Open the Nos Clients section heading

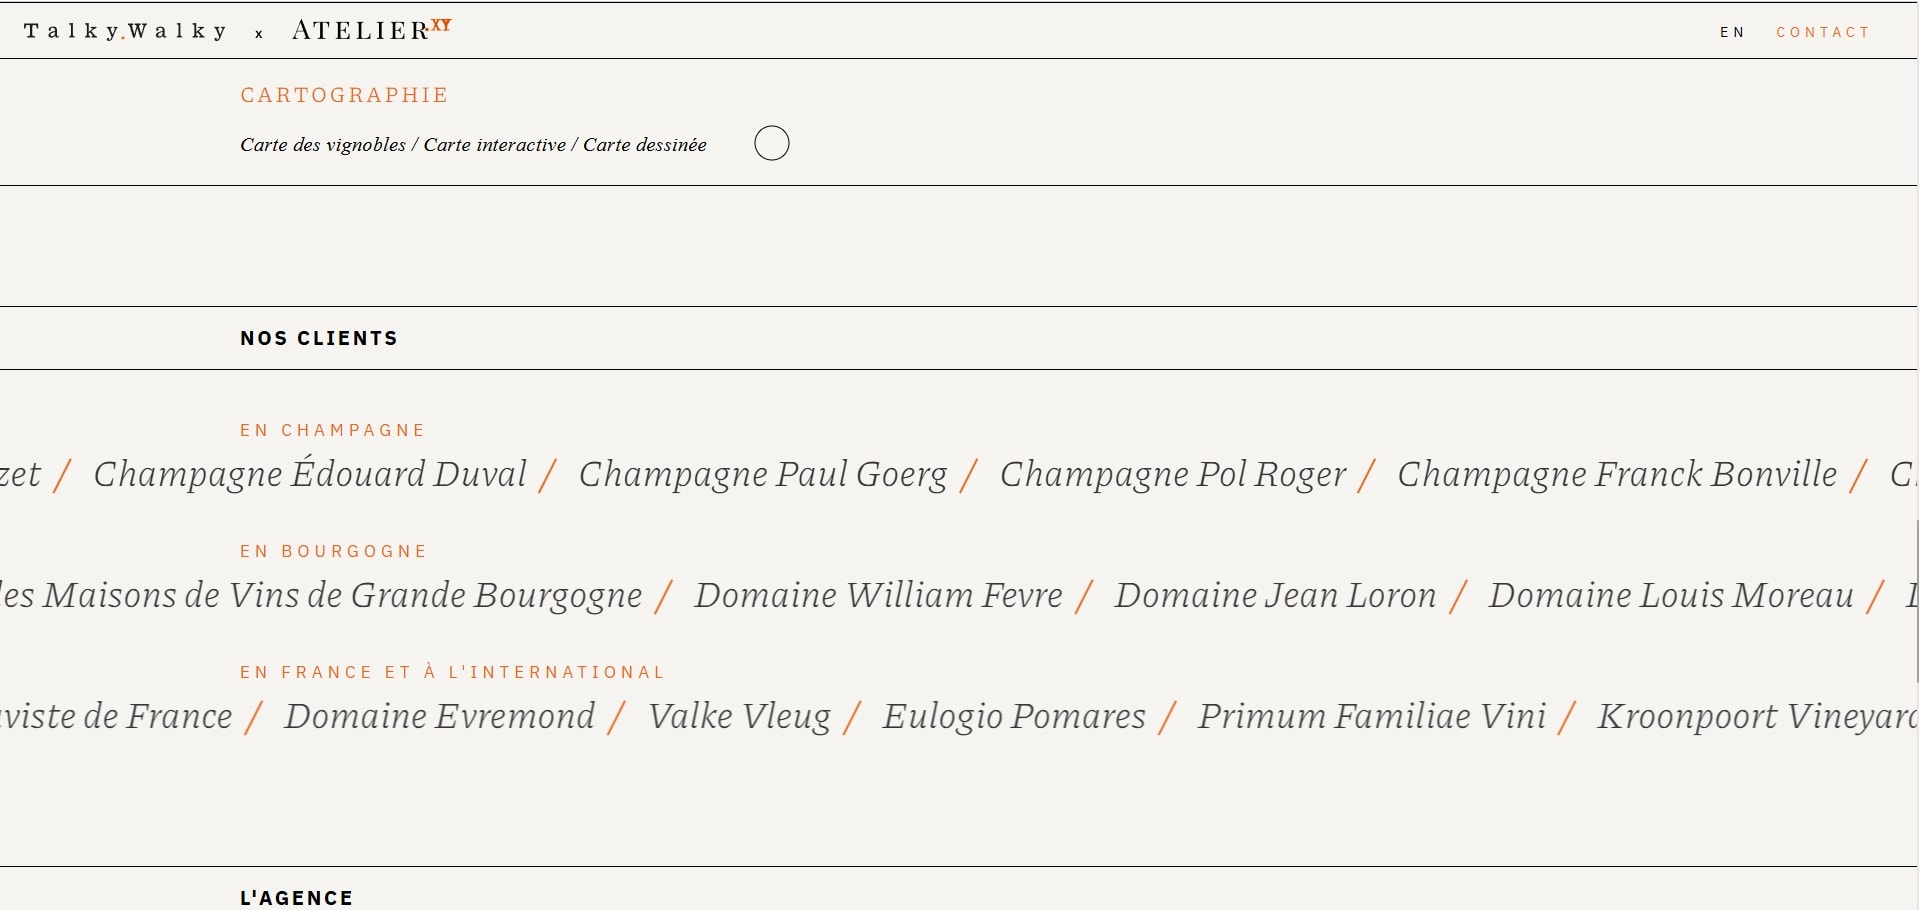(x=319, y=338)
